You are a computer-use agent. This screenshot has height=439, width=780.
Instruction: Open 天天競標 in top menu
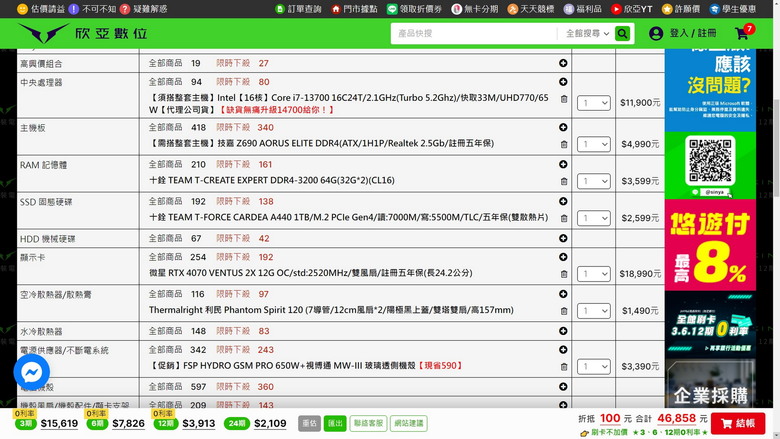[531, 9]
